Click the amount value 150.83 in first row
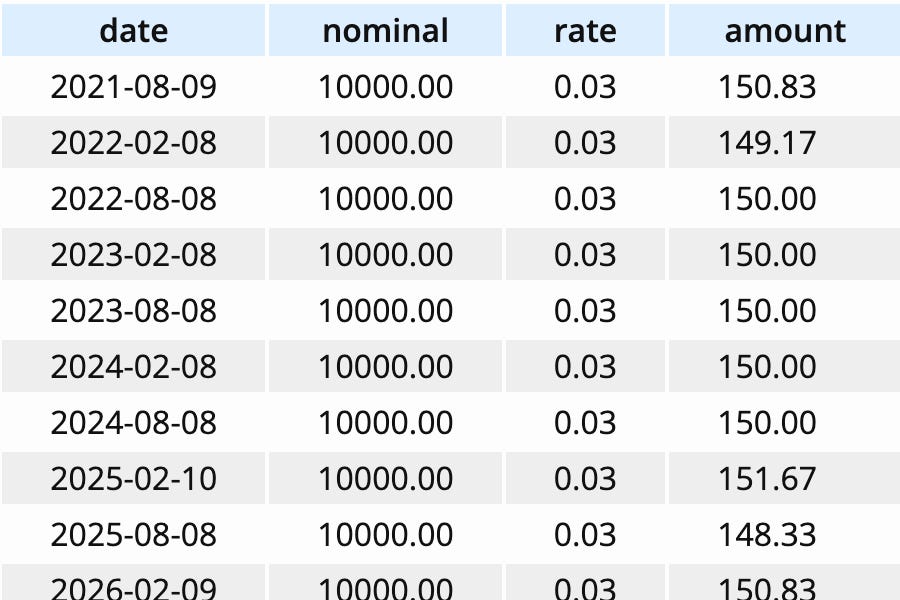Screen dimensions: 900x600 click(767, 87)
